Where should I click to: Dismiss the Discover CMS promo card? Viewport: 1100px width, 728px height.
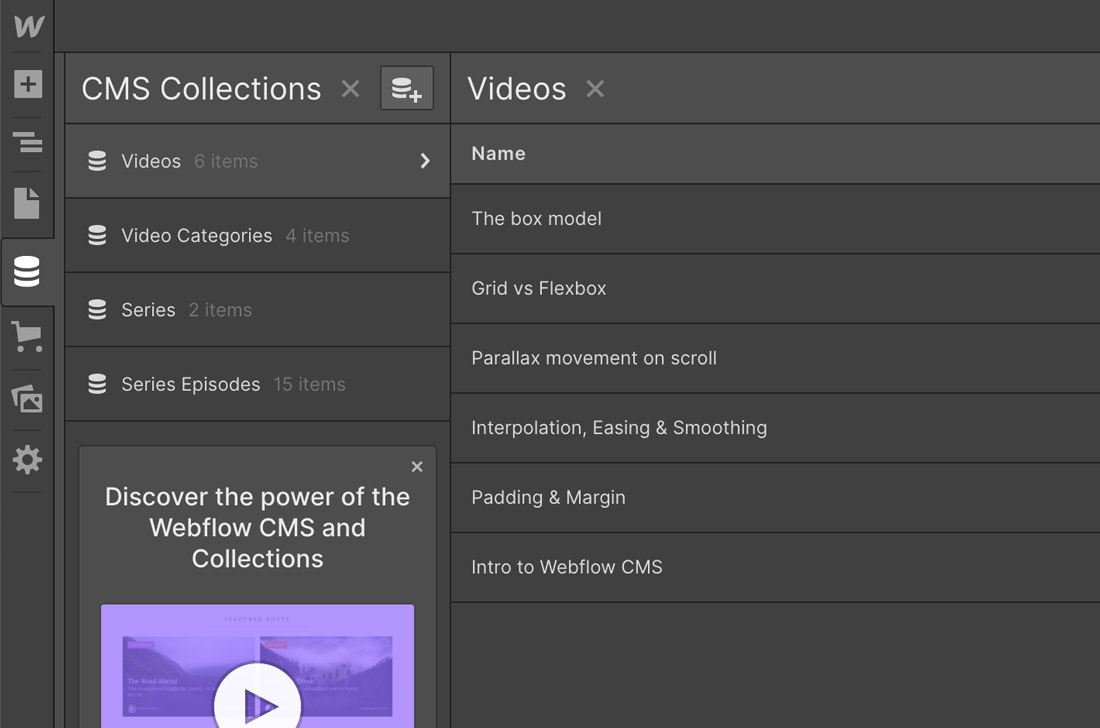coord(417,467)
